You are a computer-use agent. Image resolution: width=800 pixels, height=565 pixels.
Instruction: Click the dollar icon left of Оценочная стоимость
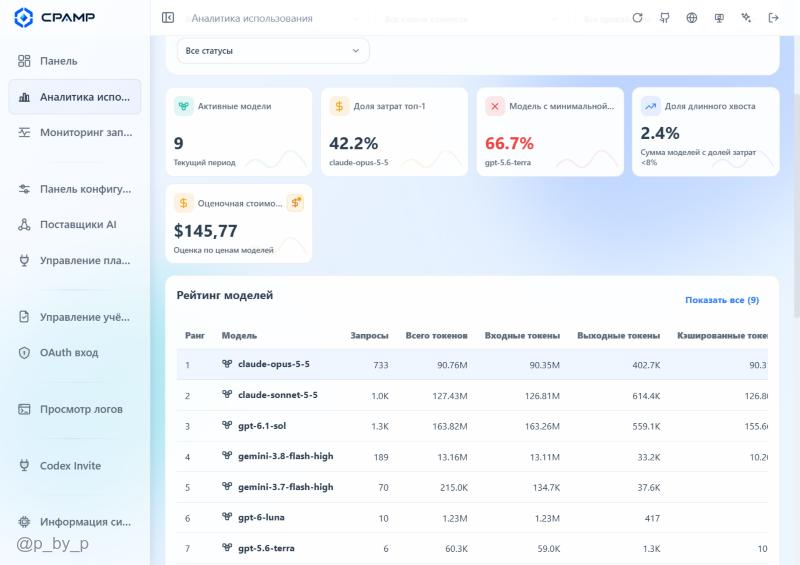184,203
